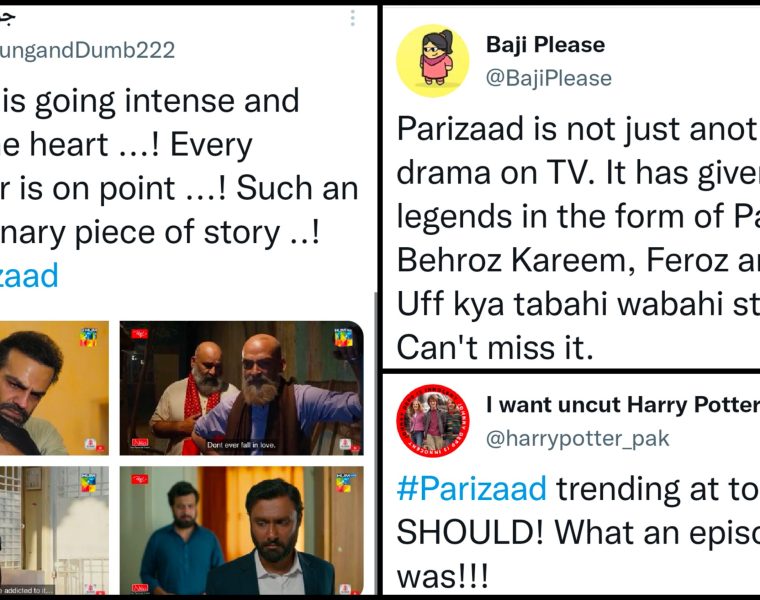This screenshot has width=760, height=600.
Task: Click the Hum TV logo on blazer man image
Action: coord(344,483)
